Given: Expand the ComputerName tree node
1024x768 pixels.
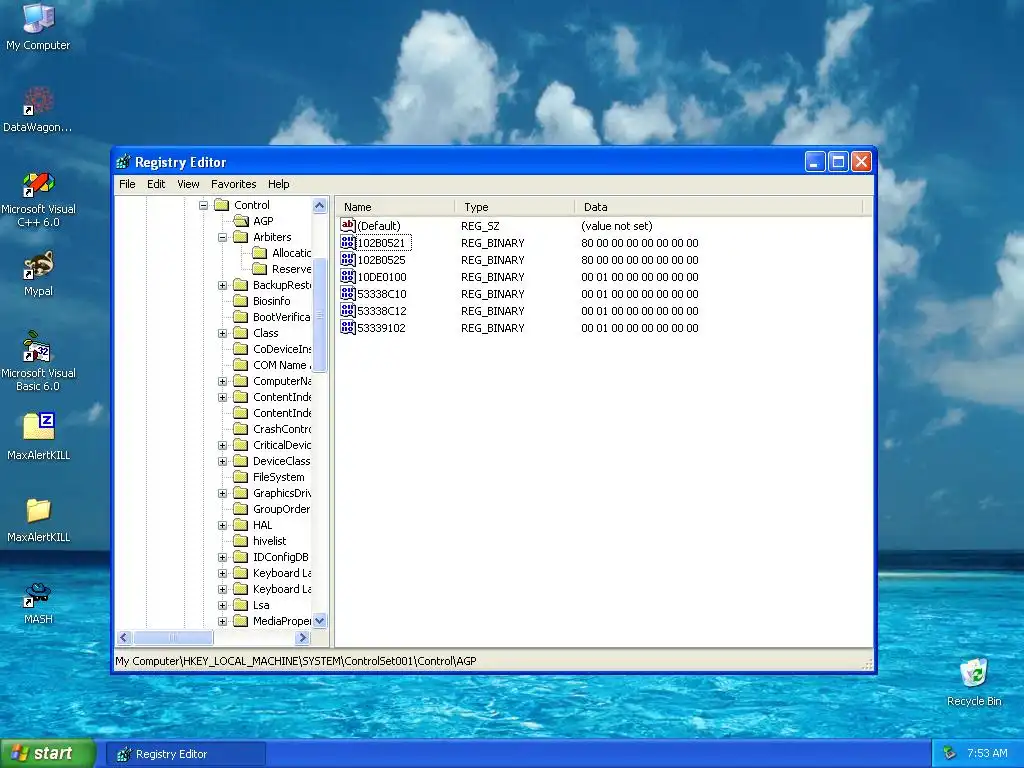Looking at the screenshot, I should 222,381.
